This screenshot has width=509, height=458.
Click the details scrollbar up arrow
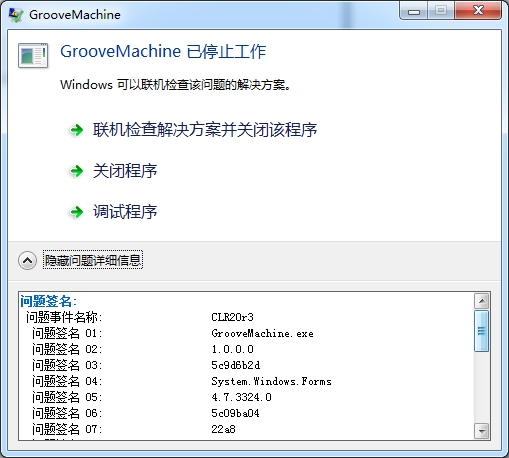tap(482, 301)
